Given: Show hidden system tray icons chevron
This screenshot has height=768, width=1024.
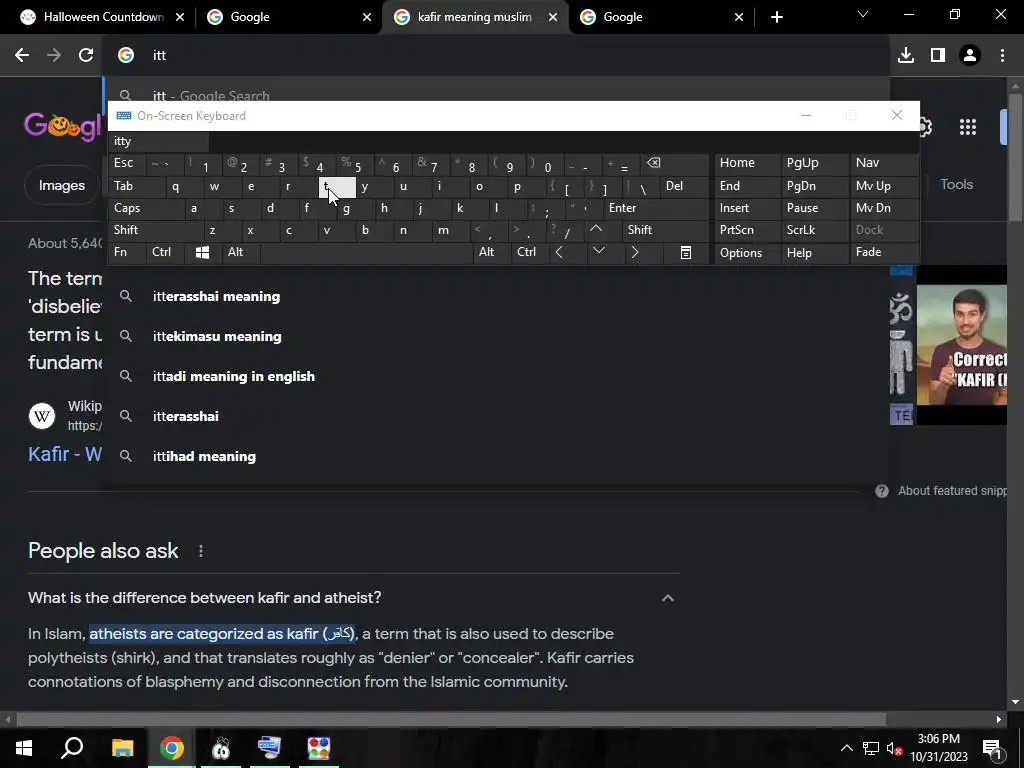Looking at the screenshot, I should click(x=846, y=748).
